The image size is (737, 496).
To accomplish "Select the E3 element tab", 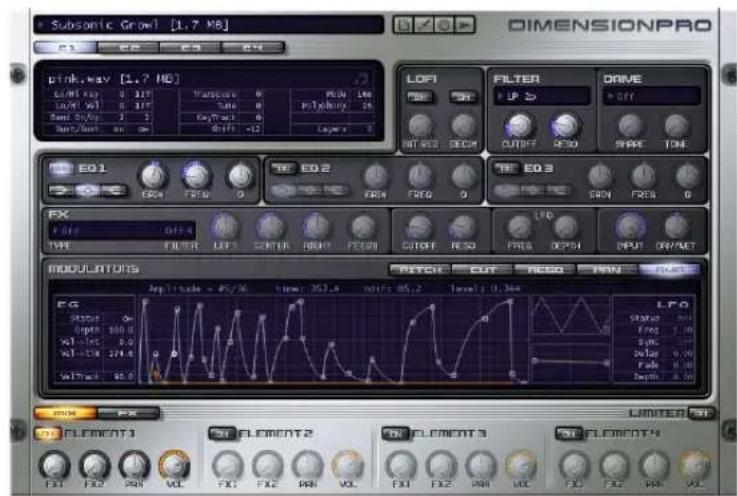I will click(190, 47).
